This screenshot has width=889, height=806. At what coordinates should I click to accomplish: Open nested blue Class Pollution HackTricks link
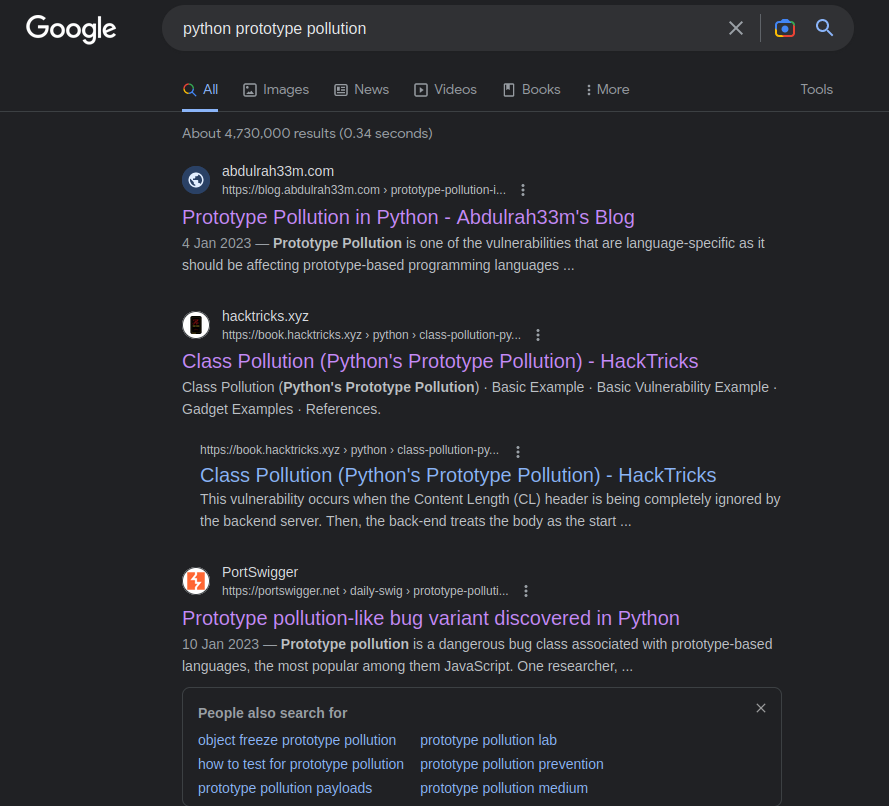(x=458, y=475)
